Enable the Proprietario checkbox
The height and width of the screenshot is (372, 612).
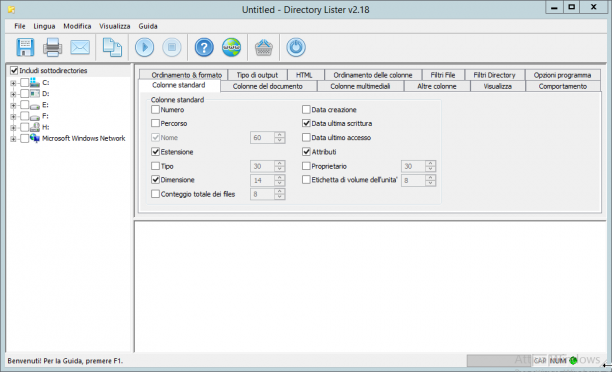[x=306, y=166]
